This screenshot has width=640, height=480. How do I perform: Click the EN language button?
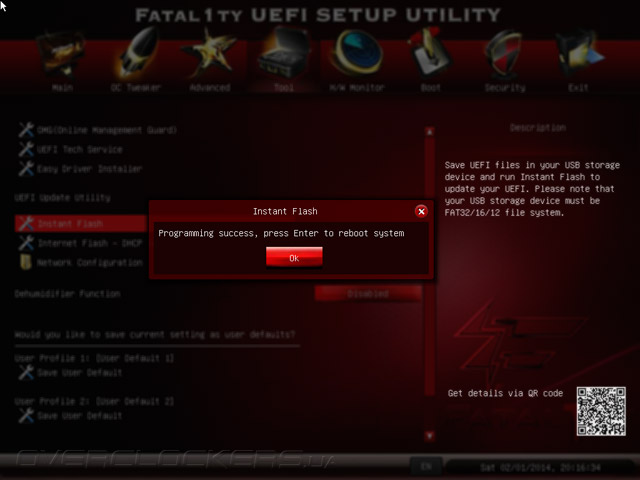coord(426,466)
